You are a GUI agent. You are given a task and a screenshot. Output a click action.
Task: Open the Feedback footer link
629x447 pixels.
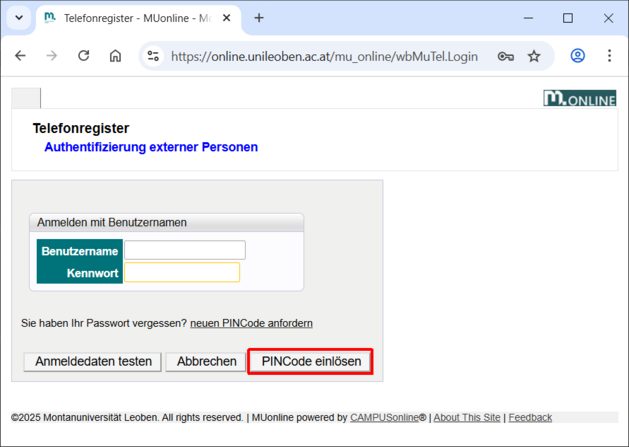coord(530,418)
